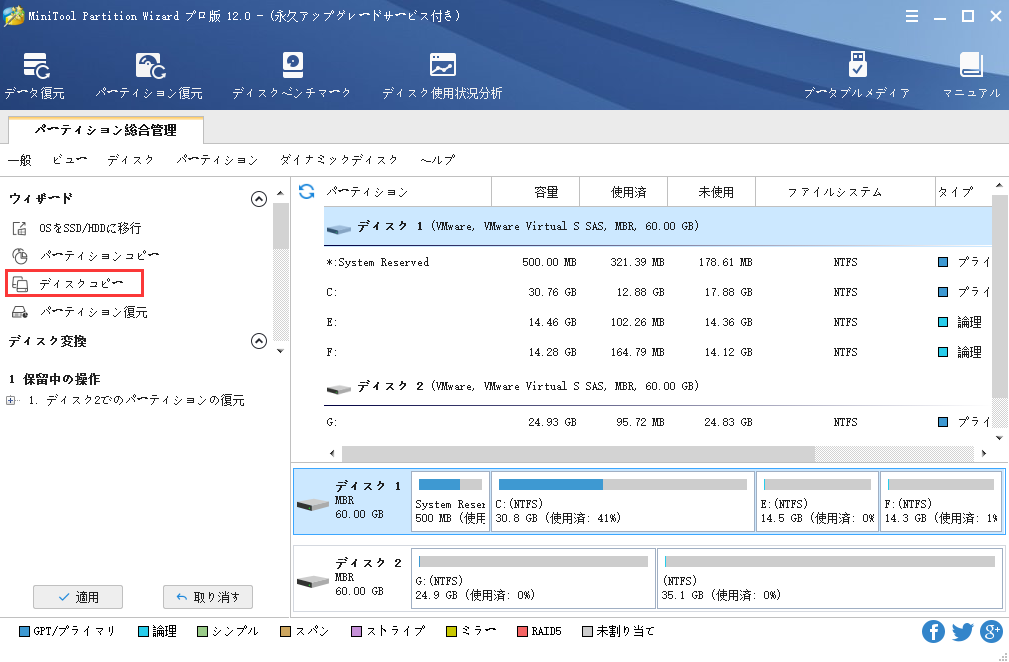Click ディスクコピー wizard link
Image resolution: width=1009 pixels, height=662 pixels.
pos(81,284)
